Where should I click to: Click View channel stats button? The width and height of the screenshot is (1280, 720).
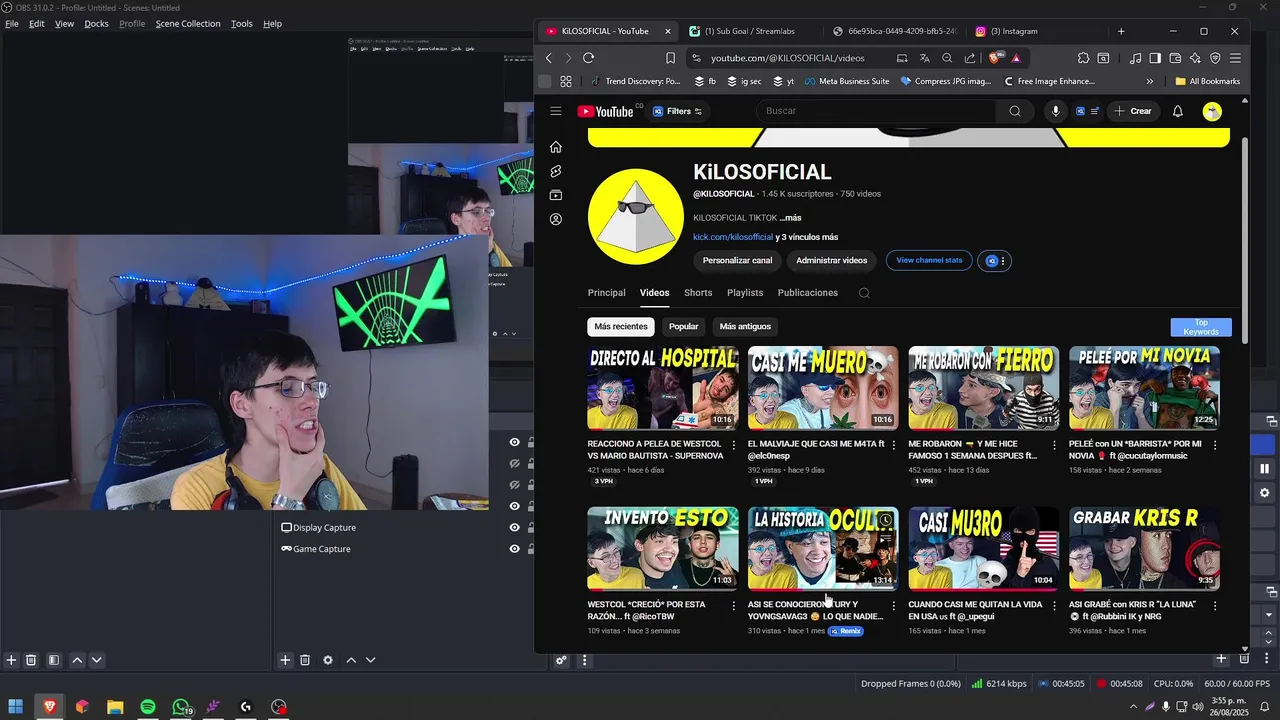pyautogui.click(x=929, y=260)
